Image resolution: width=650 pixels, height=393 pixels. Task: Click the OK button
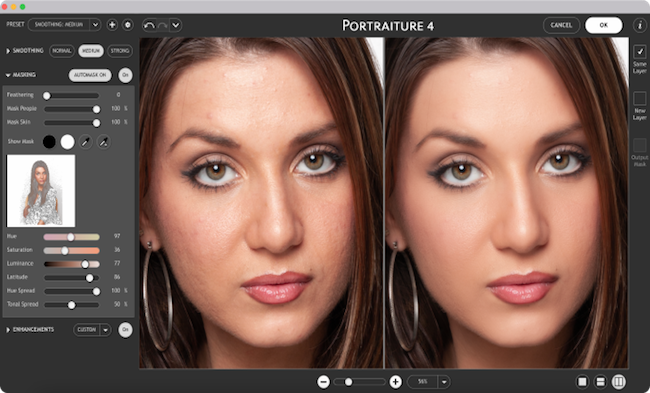[604, 25]
